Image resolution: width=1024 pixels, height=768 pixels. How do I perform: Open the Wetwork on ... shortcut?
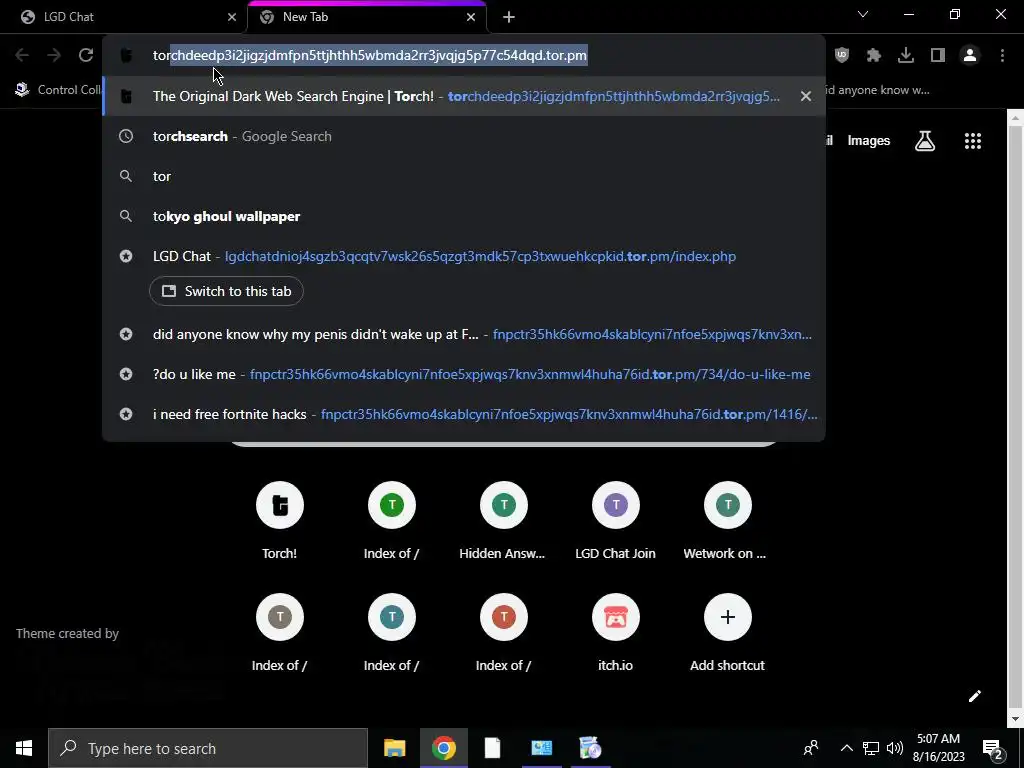click(x=727, y=520)
